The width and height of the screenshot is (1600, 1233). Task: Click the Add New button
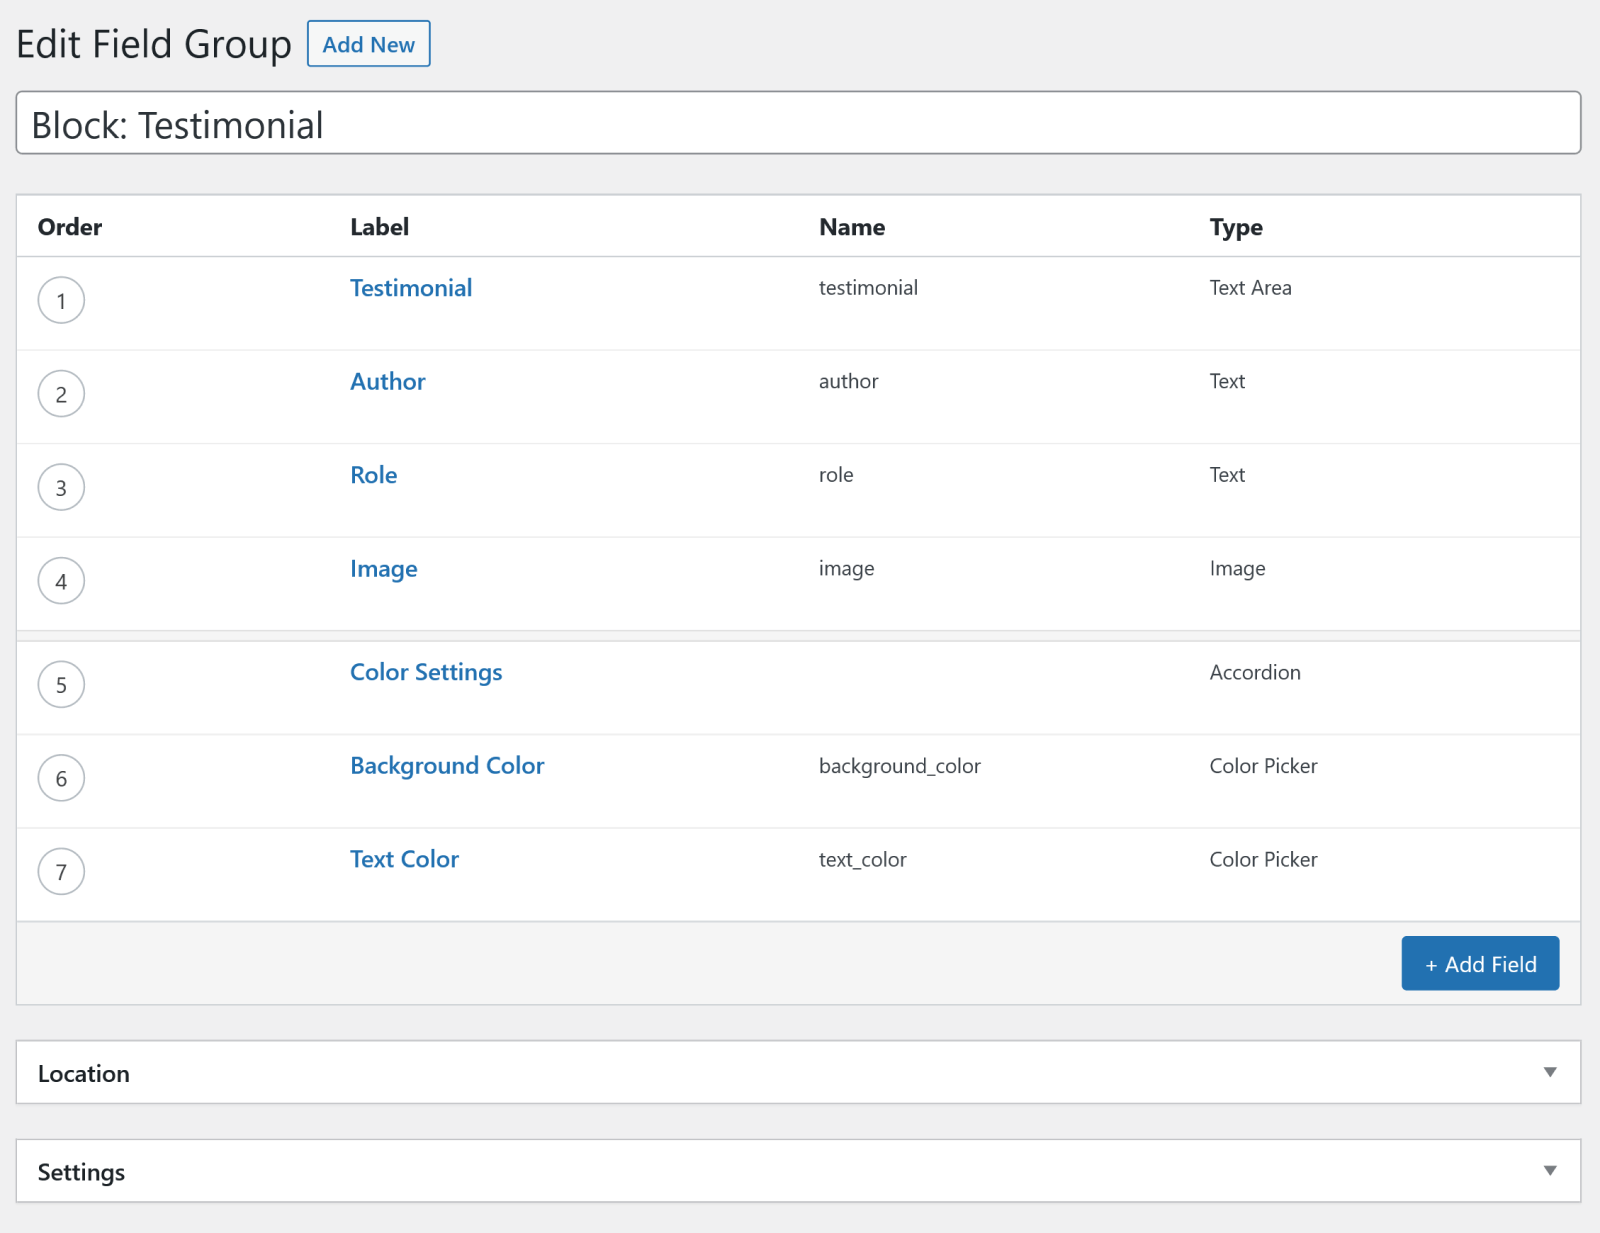[368, 44]
